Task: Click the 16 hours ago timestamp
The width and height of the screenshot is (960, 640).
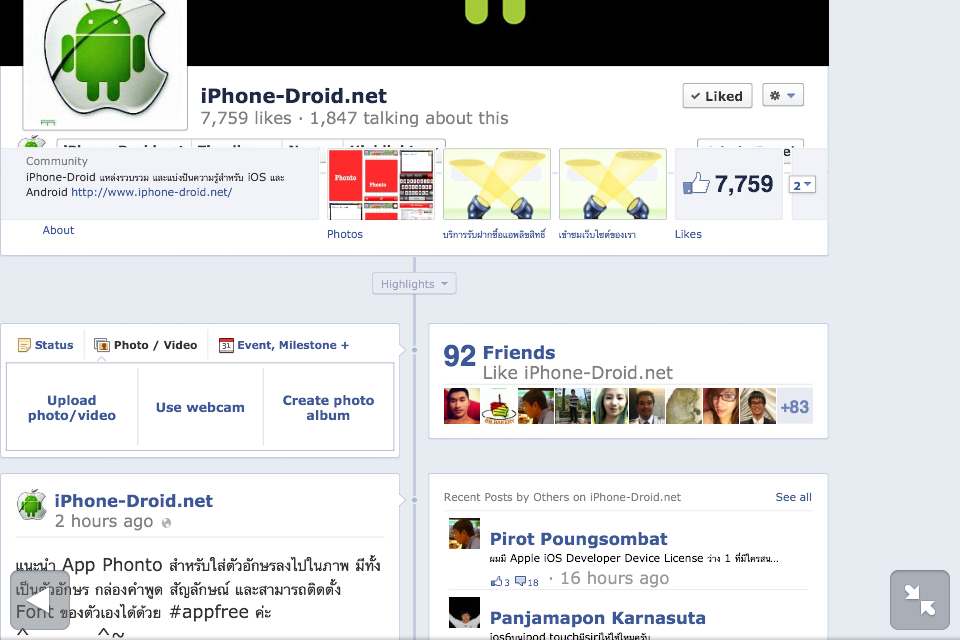Action: pos(614,578)
